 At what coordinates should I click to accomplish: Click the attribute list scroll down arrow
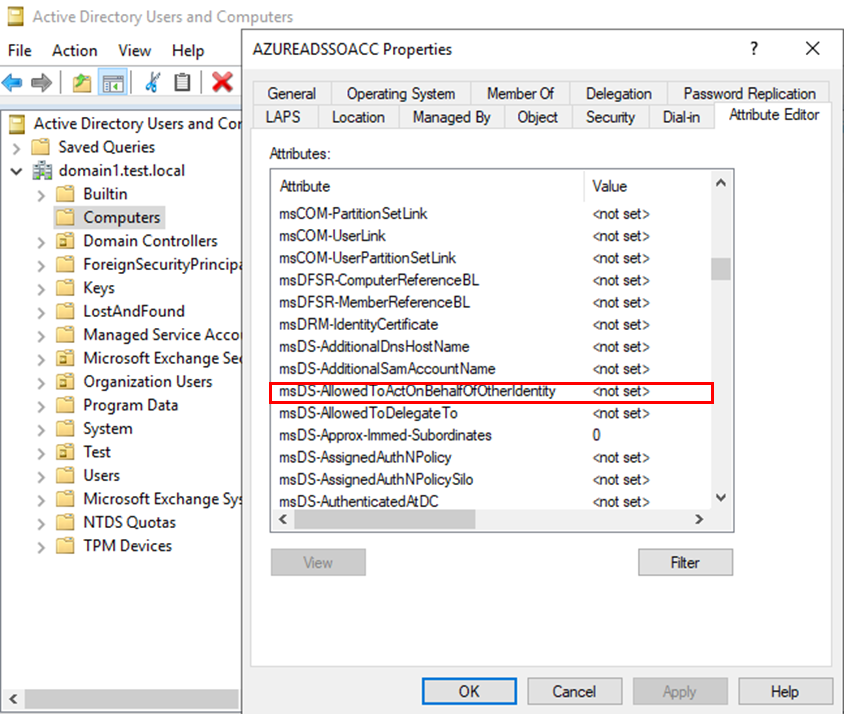tap(721, 498)
